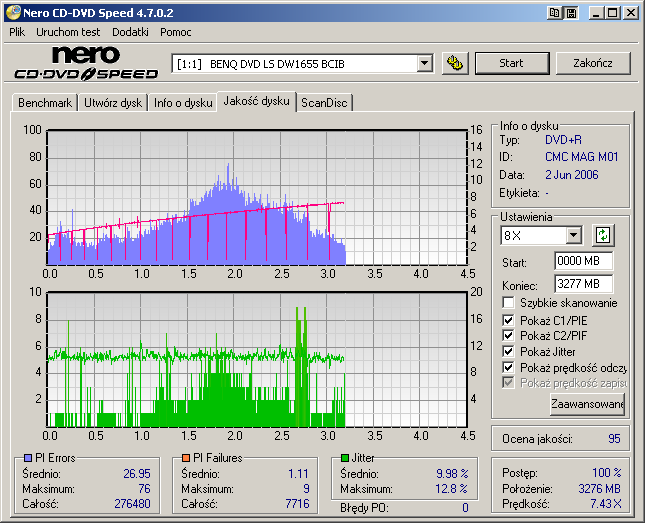Click Jitter average value 9.98 %

pyautogui.click(x=452, y=474)
